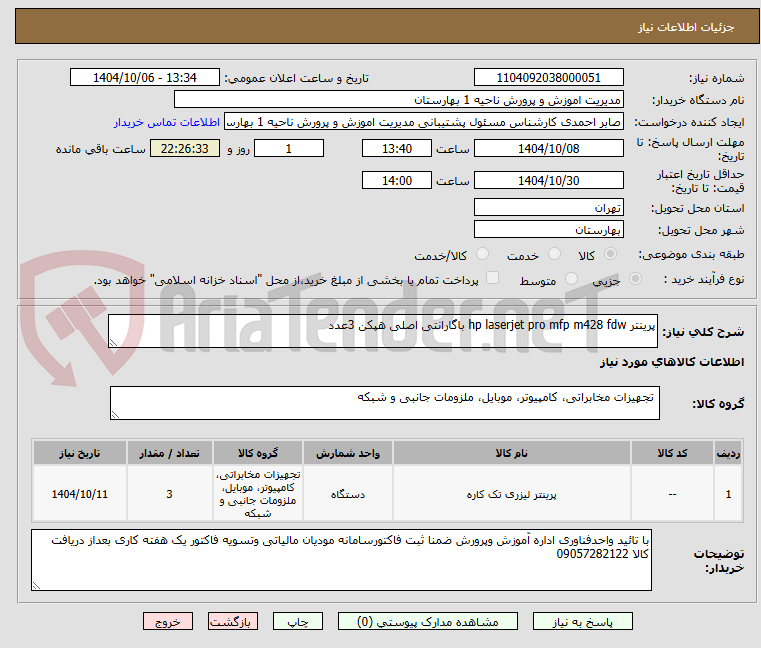Click the شماره نیاز field 1104092038000051
This screenshot has width=761, height=648.
coord(548,78)
